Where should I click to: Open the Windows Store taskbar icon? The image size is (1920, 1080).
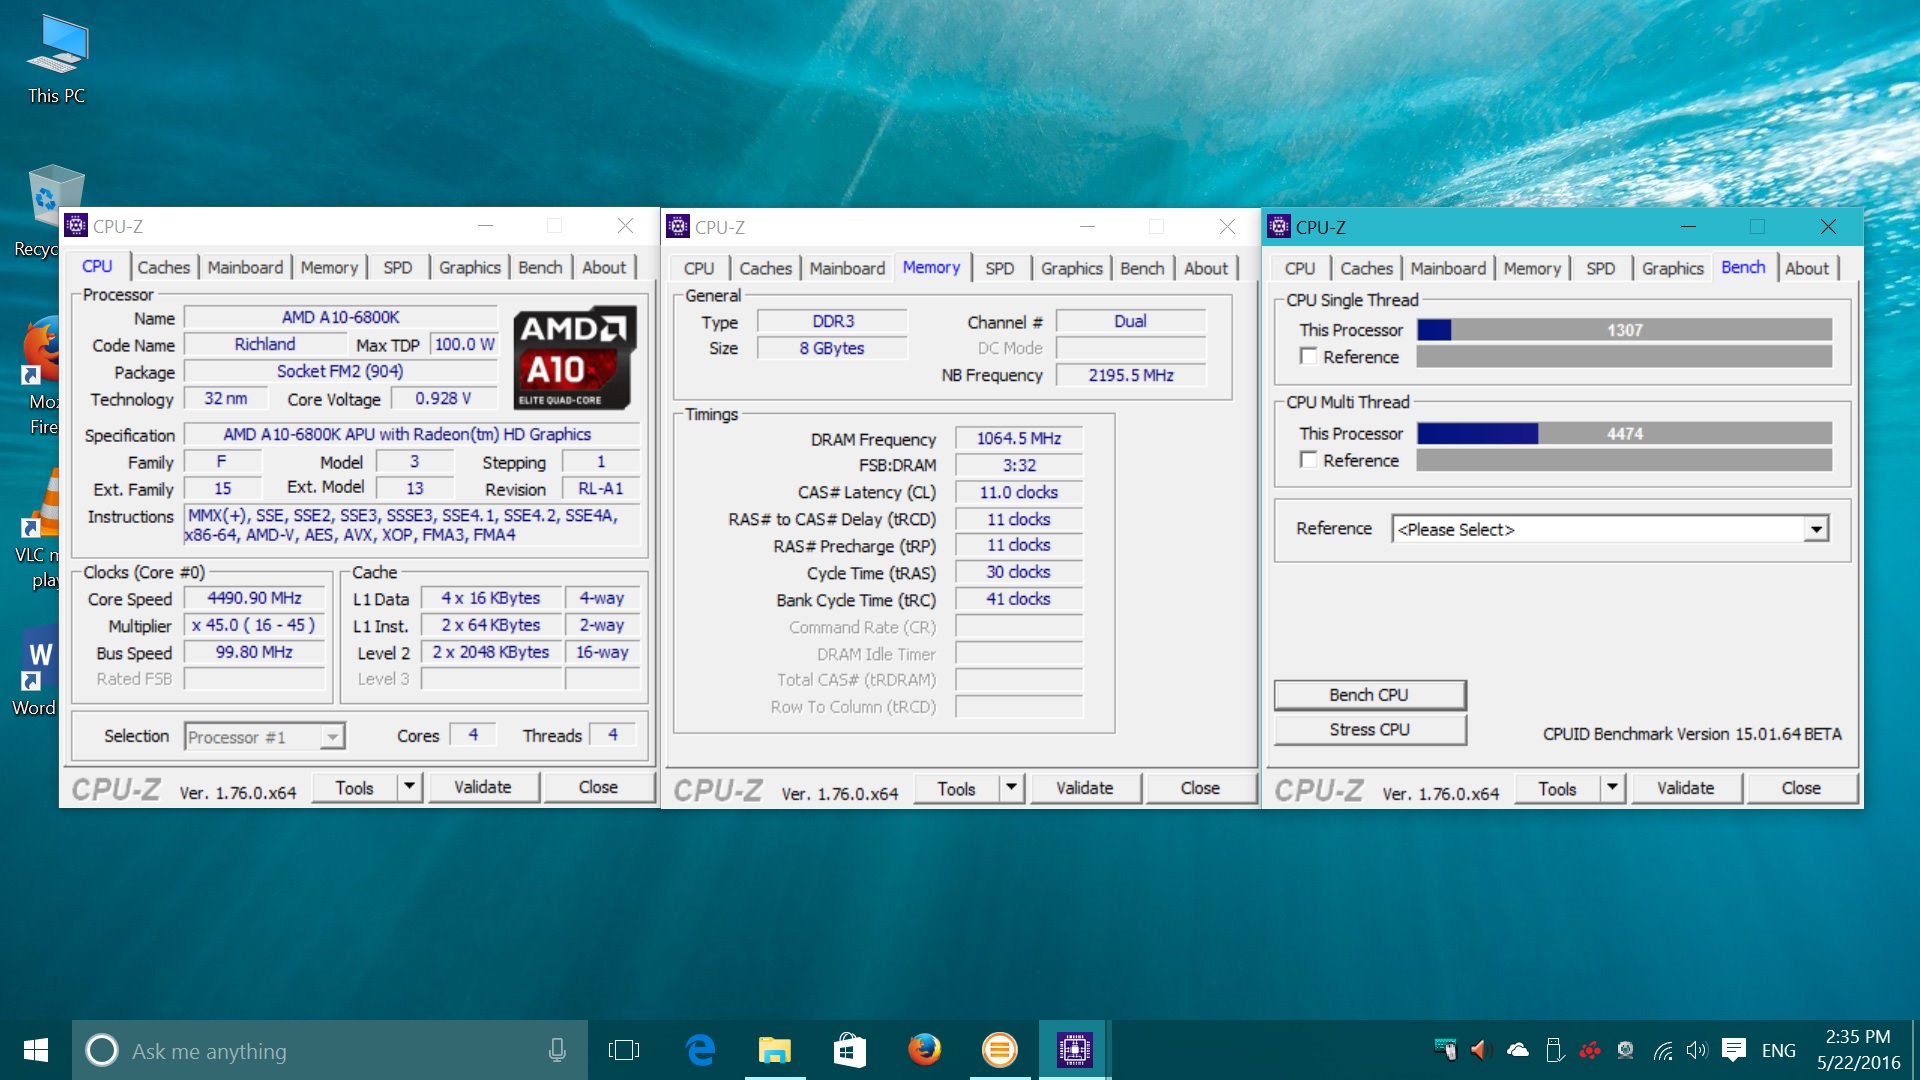tap(849, 1050)
